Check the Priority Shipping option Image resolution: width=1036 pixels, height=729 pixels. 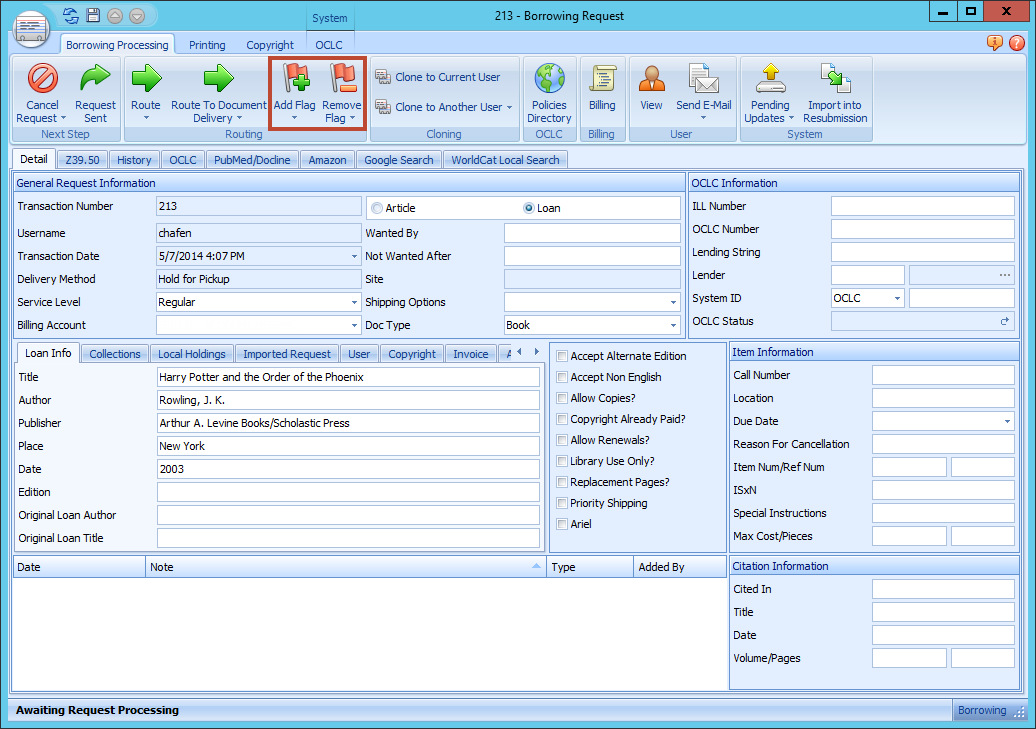563,503
